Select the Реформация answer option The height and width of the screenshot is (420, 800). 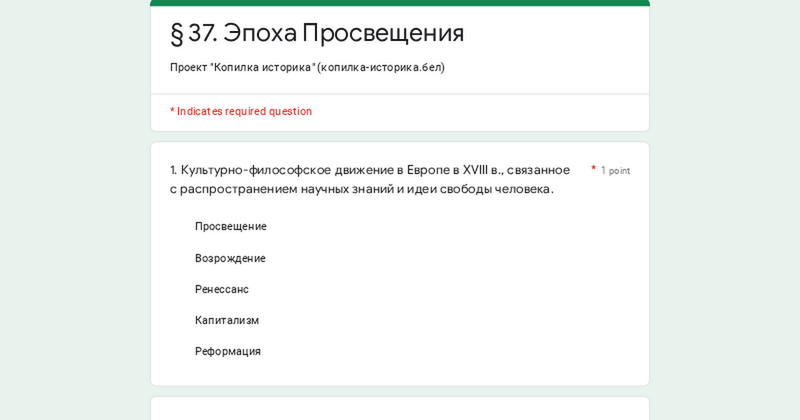coord(228,351)
